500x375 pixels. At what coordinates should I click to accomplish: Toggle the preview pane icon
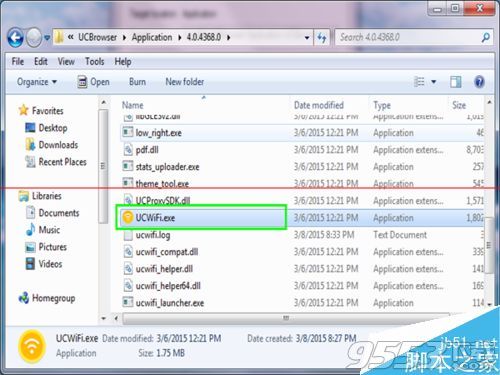[455, 82]
